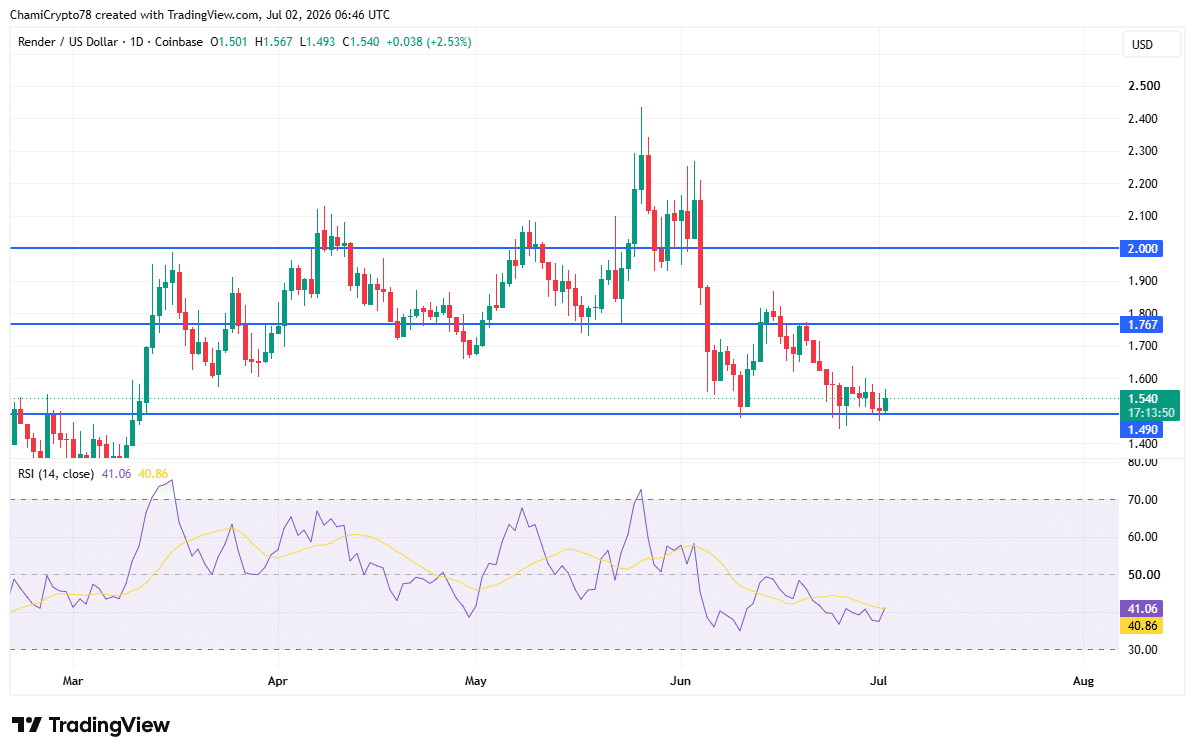This screenshot has width=1195, height=755.
Task: Click the RSI 30.00 axis label
Action: point(1142,650)
